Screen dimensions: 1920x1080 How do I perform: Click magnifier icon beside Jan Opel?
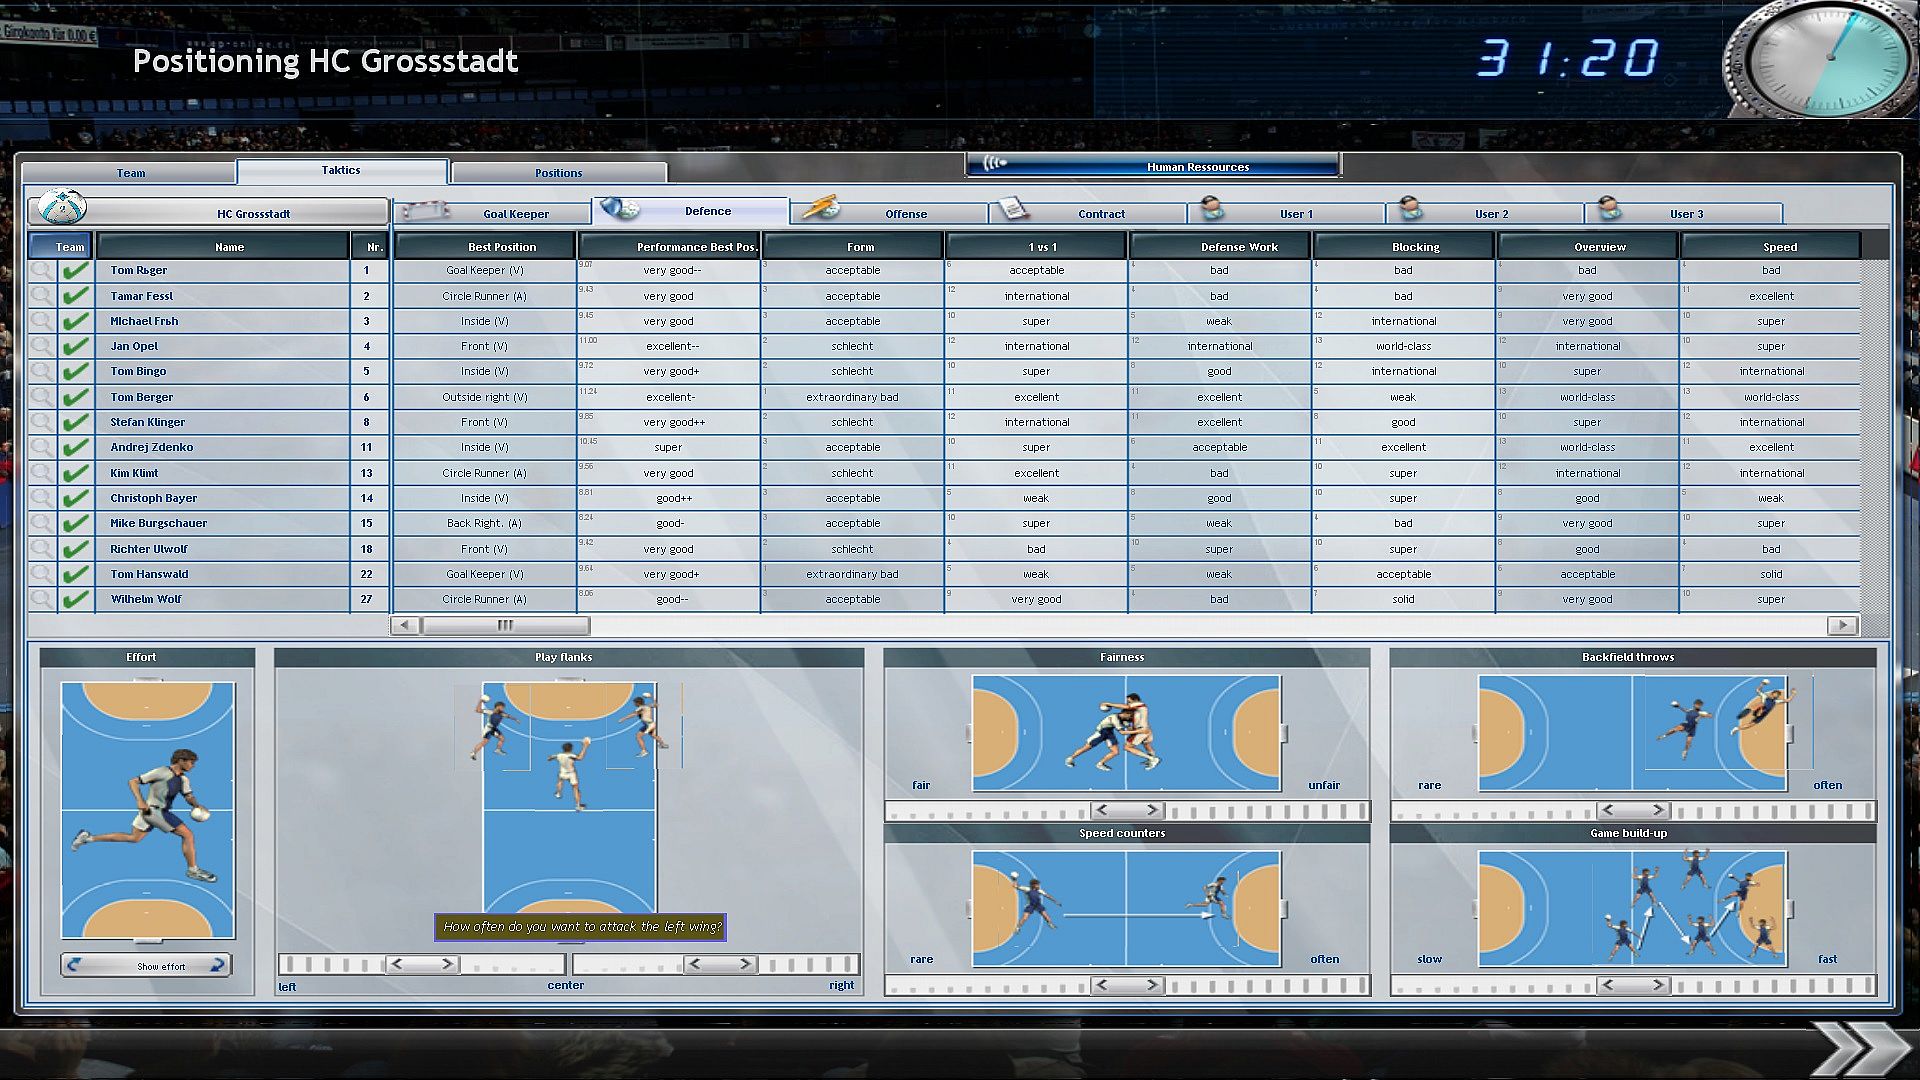[41, 346]
